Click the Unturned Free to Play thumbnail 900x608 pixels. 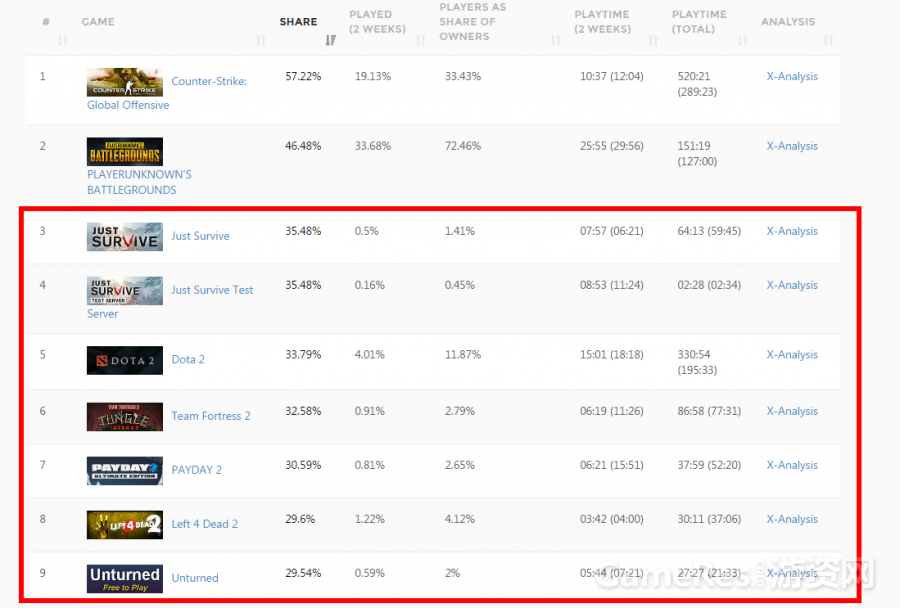[124, 579]
